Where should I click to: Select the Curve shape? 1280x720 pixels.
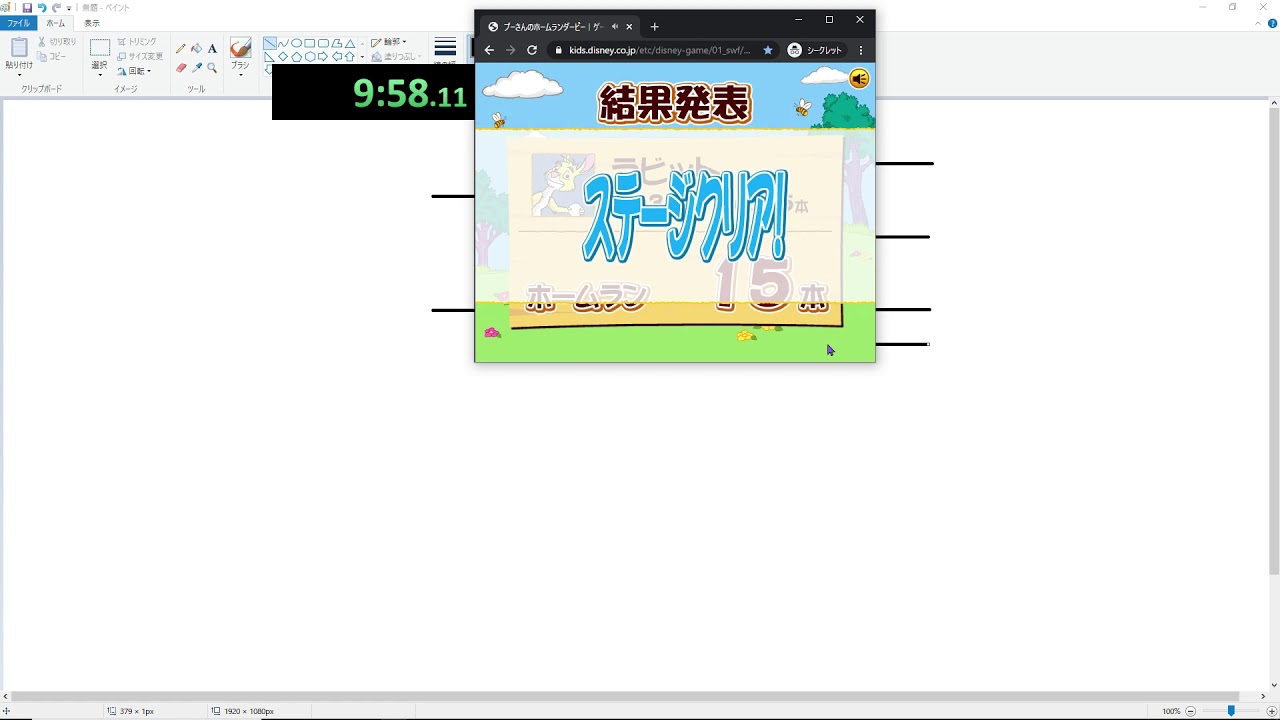click(284, 44)
